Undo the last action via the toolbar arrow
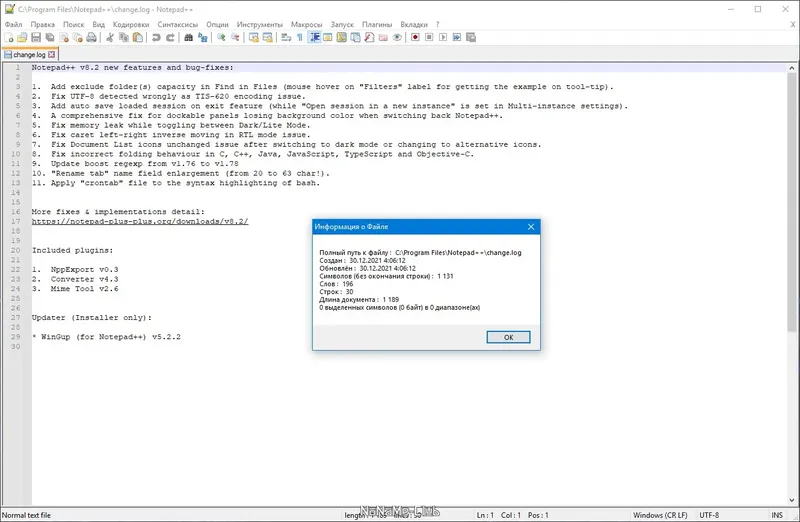Image resolution: width=800 pixels, height=522 pixels. coord(156,37)
